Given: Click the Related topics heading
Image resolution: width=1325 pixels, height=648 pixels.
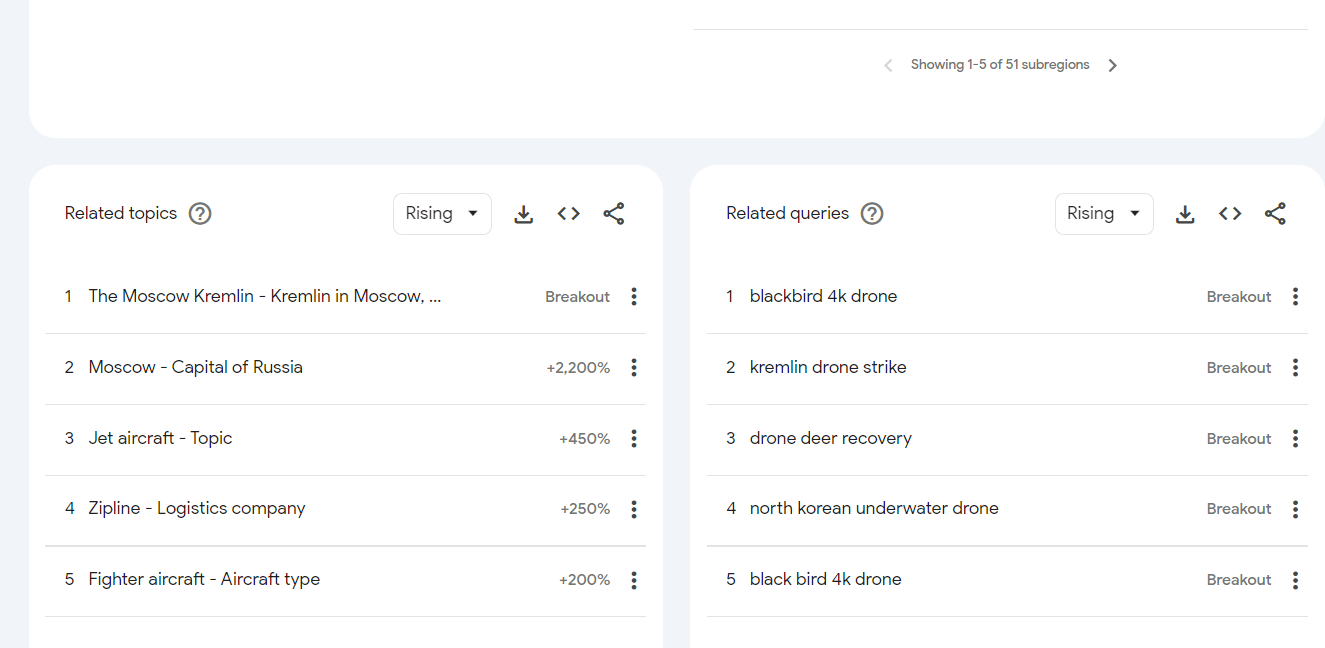Looking at the screenshot, I should coord(121,213).
